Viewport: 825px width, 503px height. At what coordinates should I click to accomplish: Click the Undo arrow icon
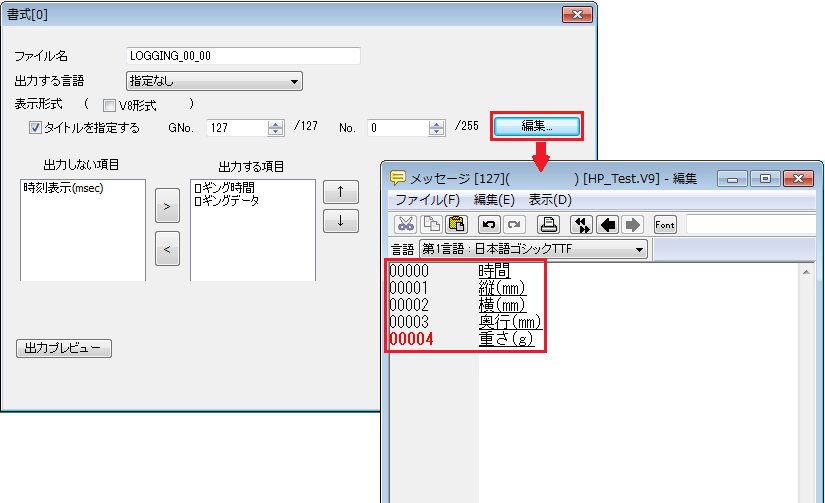[x=489, y=224]
